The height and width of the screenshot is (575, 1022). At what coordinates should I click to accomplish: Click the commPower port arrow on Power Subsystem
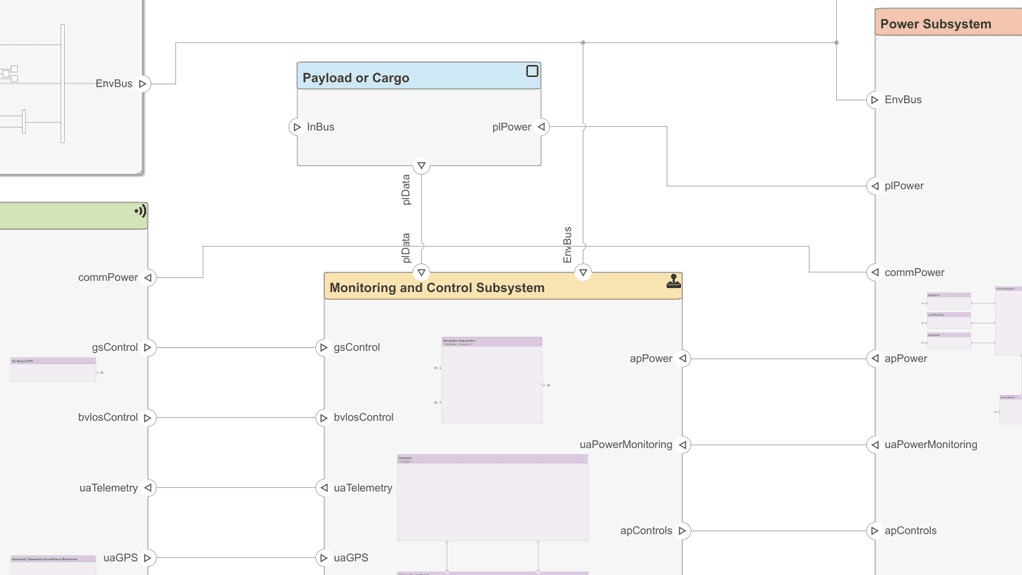click(x=875, y=272)
